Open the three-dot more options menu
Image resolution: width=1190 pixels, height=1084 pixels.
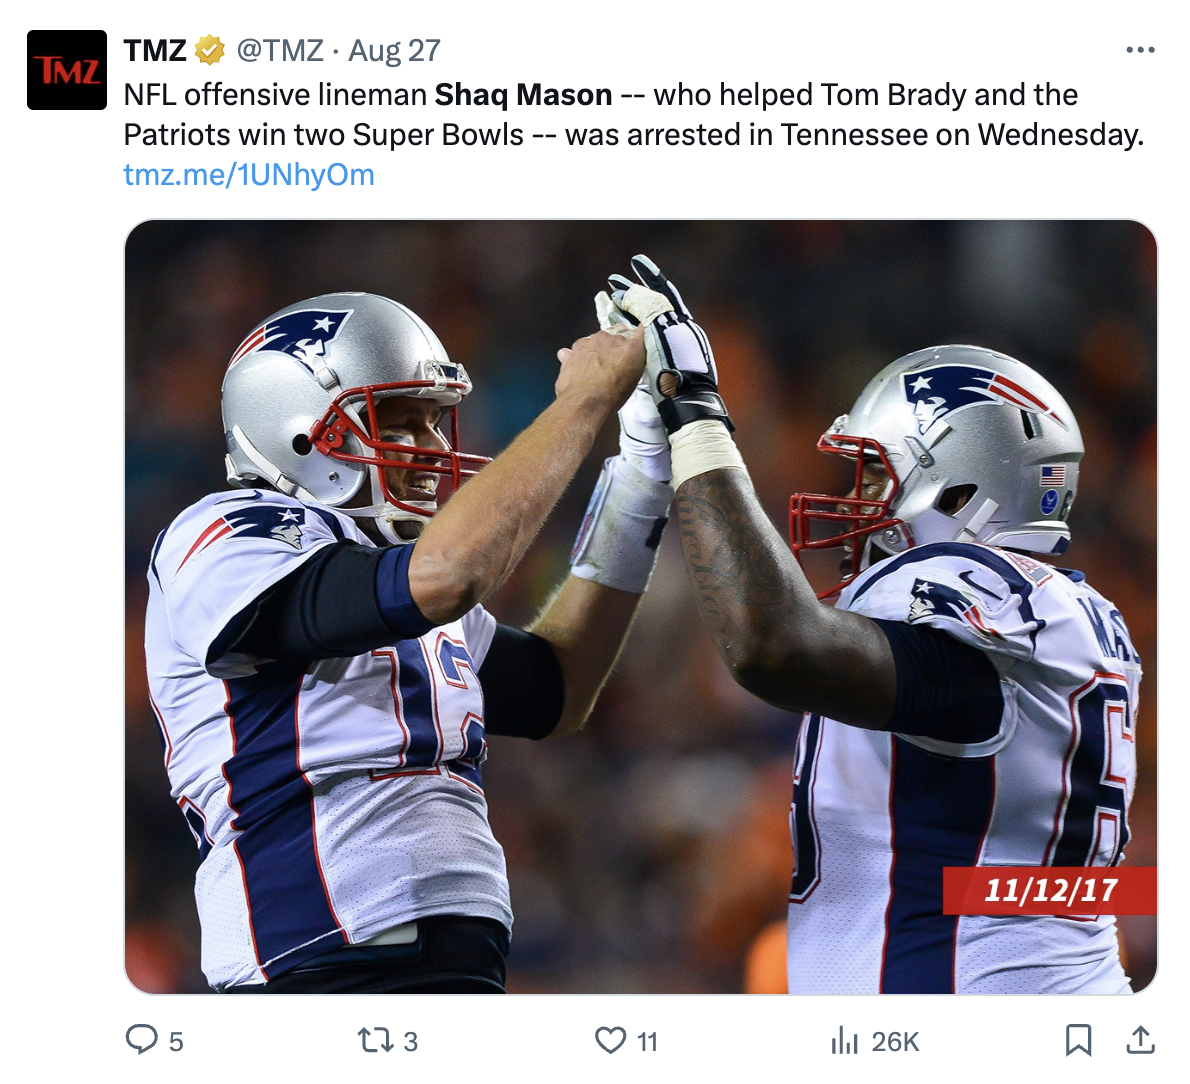[1140, 50]
